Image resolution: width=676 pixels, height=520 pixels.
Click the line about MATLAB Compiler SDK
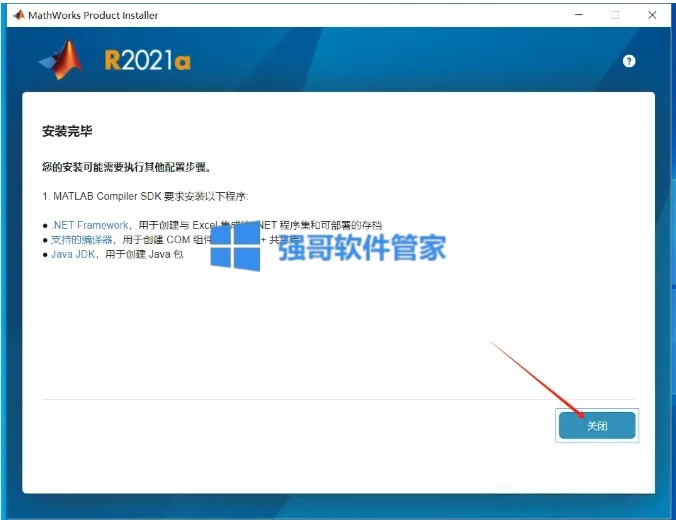coord(145,197)
